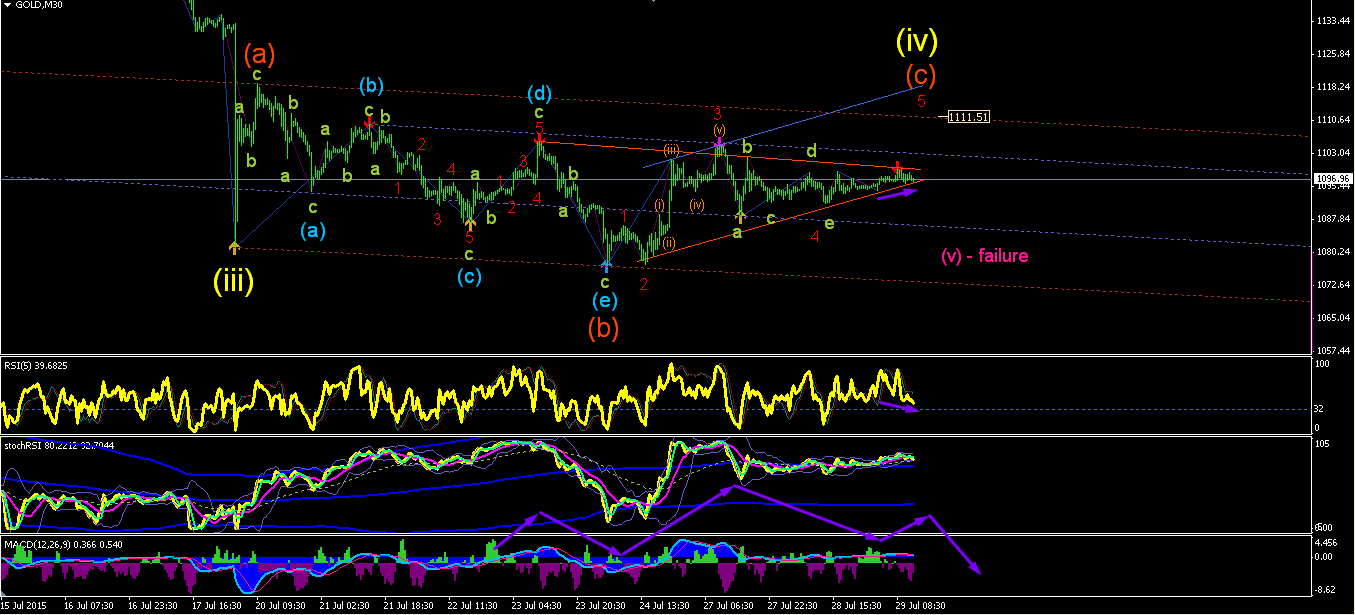Click the blue (e) wave label
Viewport: 1355px width, 615px height.
[x=604, y=301]
